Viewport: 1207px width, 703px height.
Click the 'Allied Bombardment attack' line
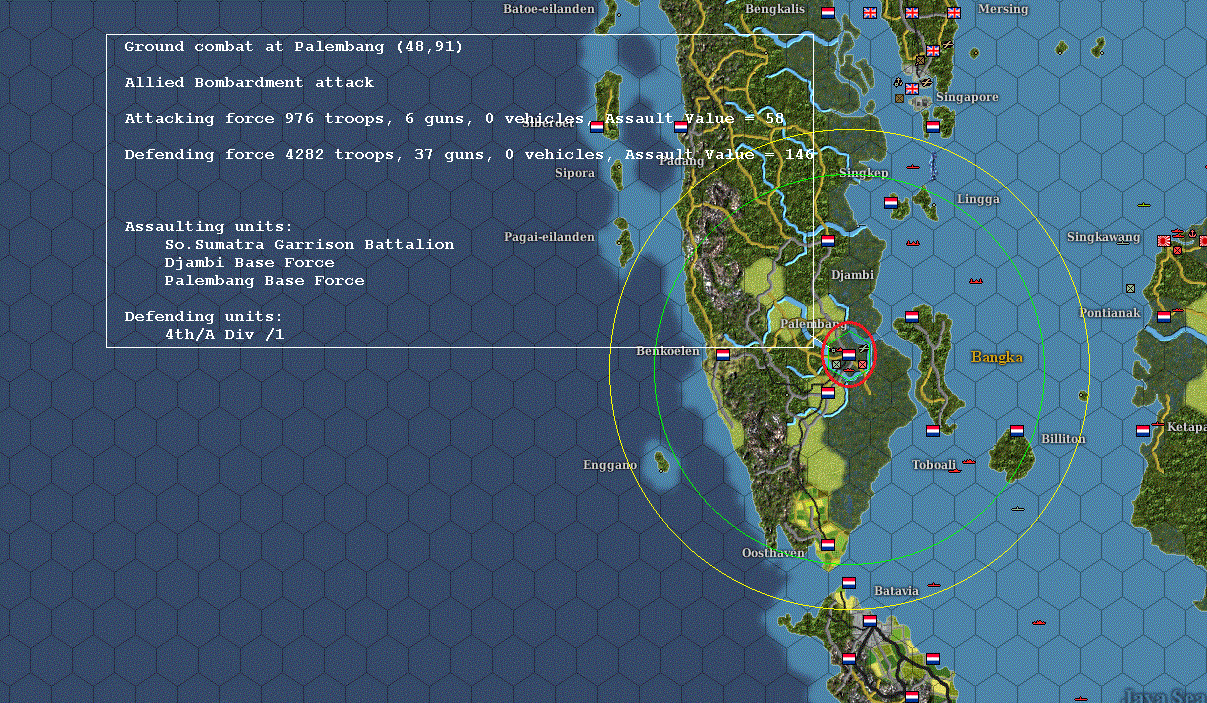249,83
